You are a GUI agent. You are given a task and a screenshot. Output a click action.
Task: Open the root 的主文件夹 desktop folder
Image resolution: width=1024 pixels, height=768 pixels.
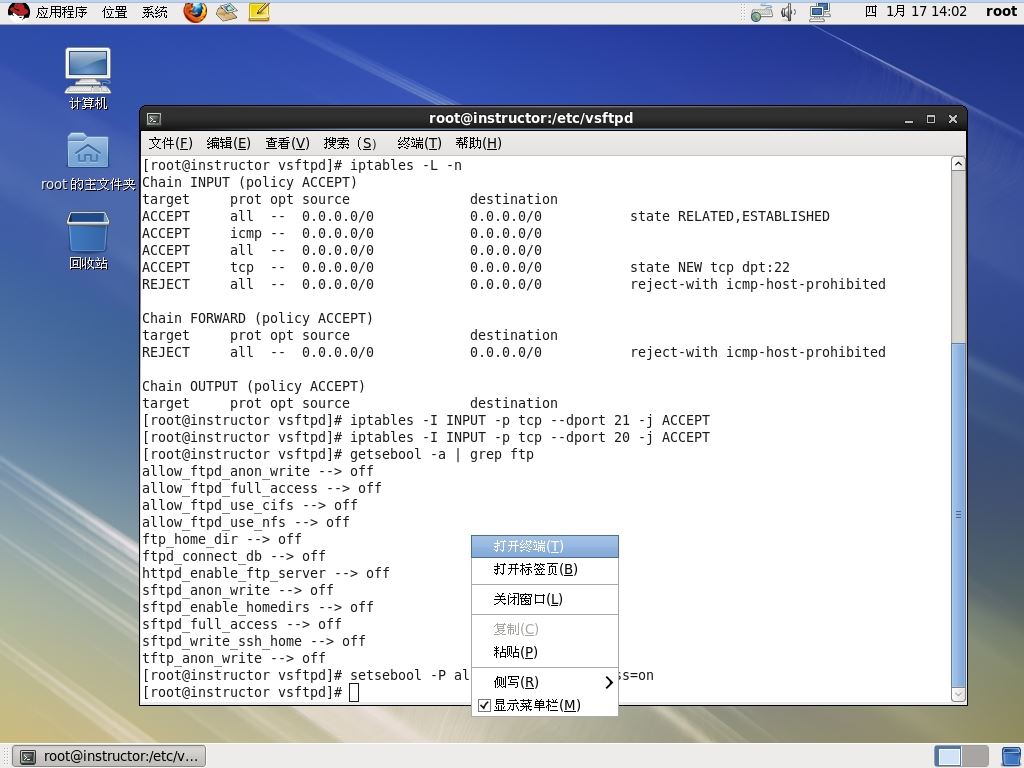click(x=88, y=161)
